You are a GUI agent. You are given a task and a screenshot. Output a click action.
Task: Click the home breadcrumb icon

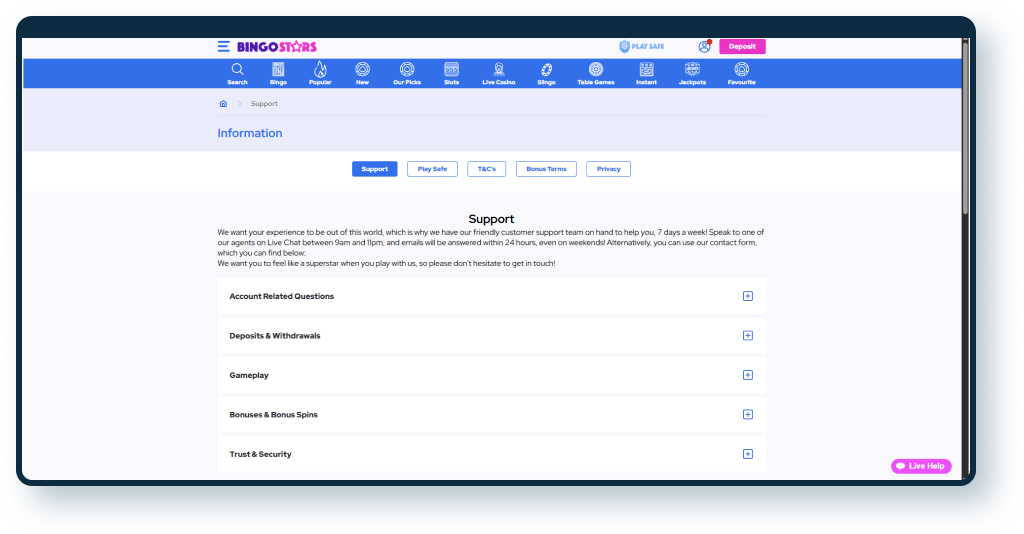[x=223, y=104]
